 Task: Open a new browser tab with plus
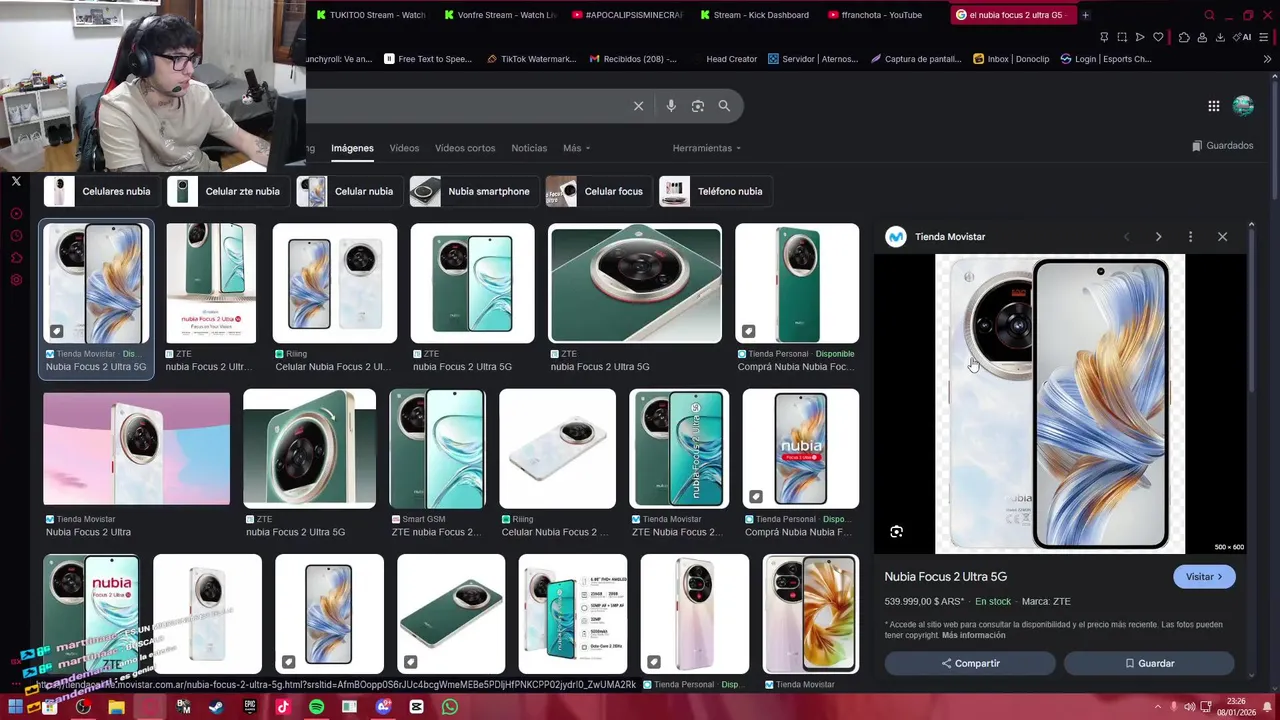pos(1086,15)
